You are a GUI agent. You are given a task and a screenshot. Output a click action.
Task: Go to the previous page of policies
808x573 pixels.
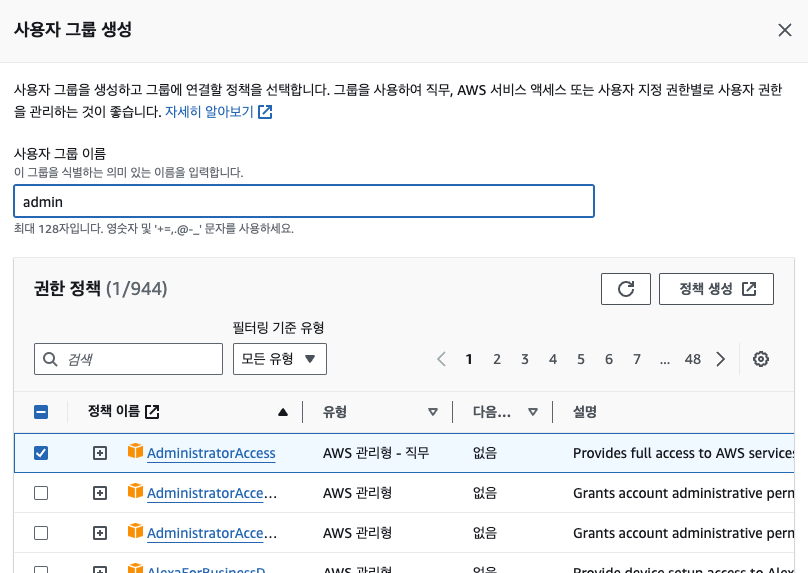[x=441, y=359]
